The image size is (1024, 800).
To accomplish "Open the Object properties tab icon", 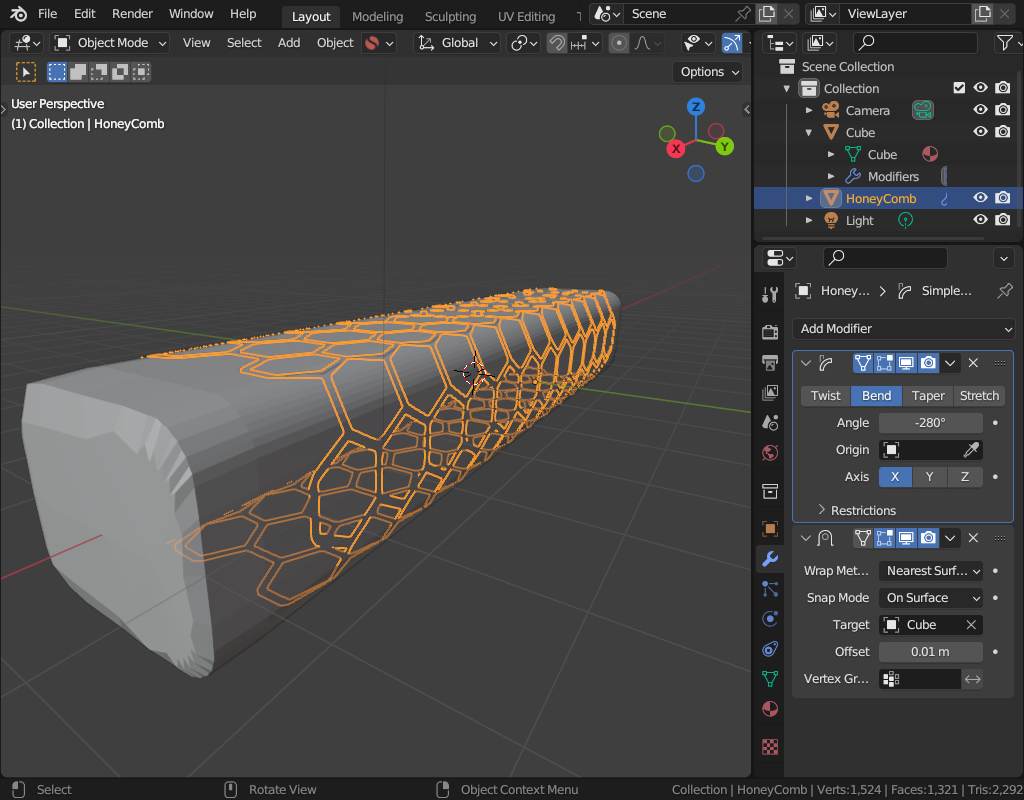I will (x=770, y=528).
